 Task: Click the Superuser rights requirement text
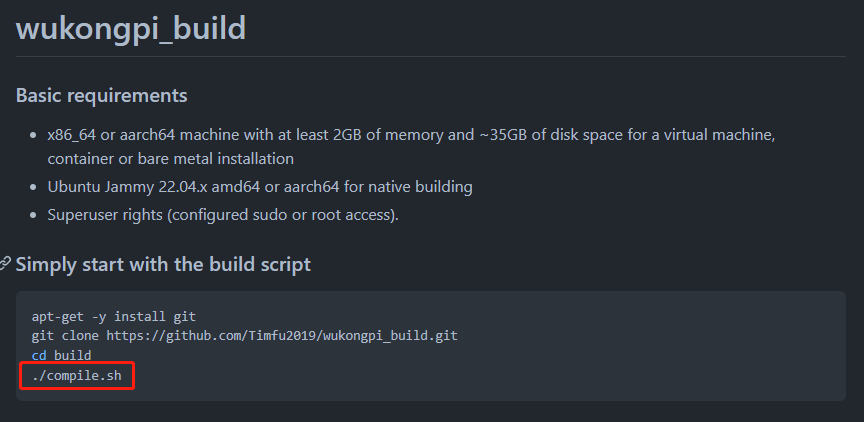[x=223, y=215]
